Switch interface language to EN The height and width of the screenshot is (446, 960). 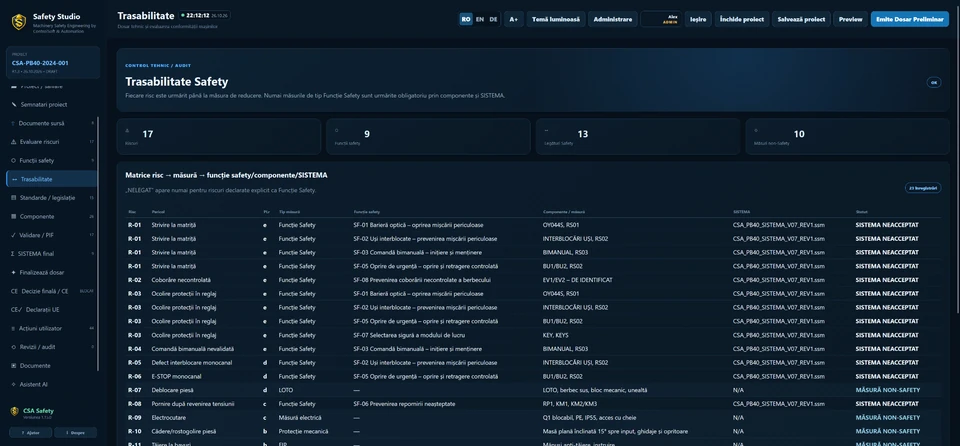(479, 19)
